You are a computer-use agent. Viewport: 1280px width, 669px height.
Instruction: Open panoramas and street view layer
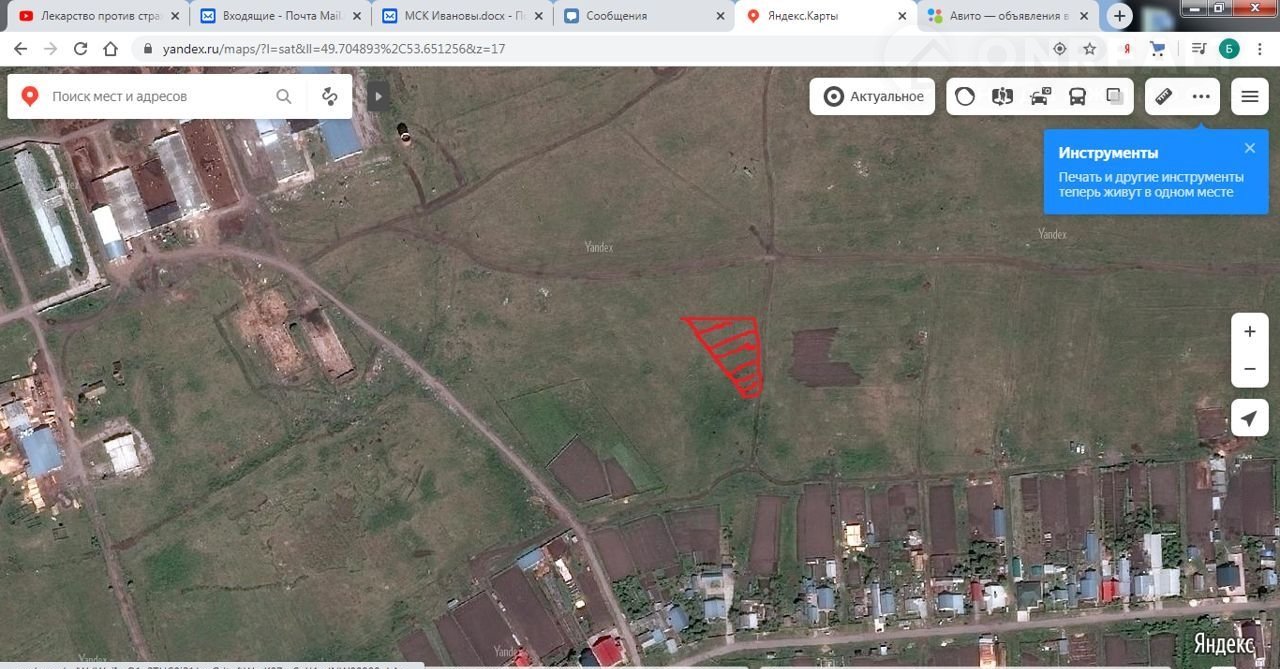click(1002, 97)
